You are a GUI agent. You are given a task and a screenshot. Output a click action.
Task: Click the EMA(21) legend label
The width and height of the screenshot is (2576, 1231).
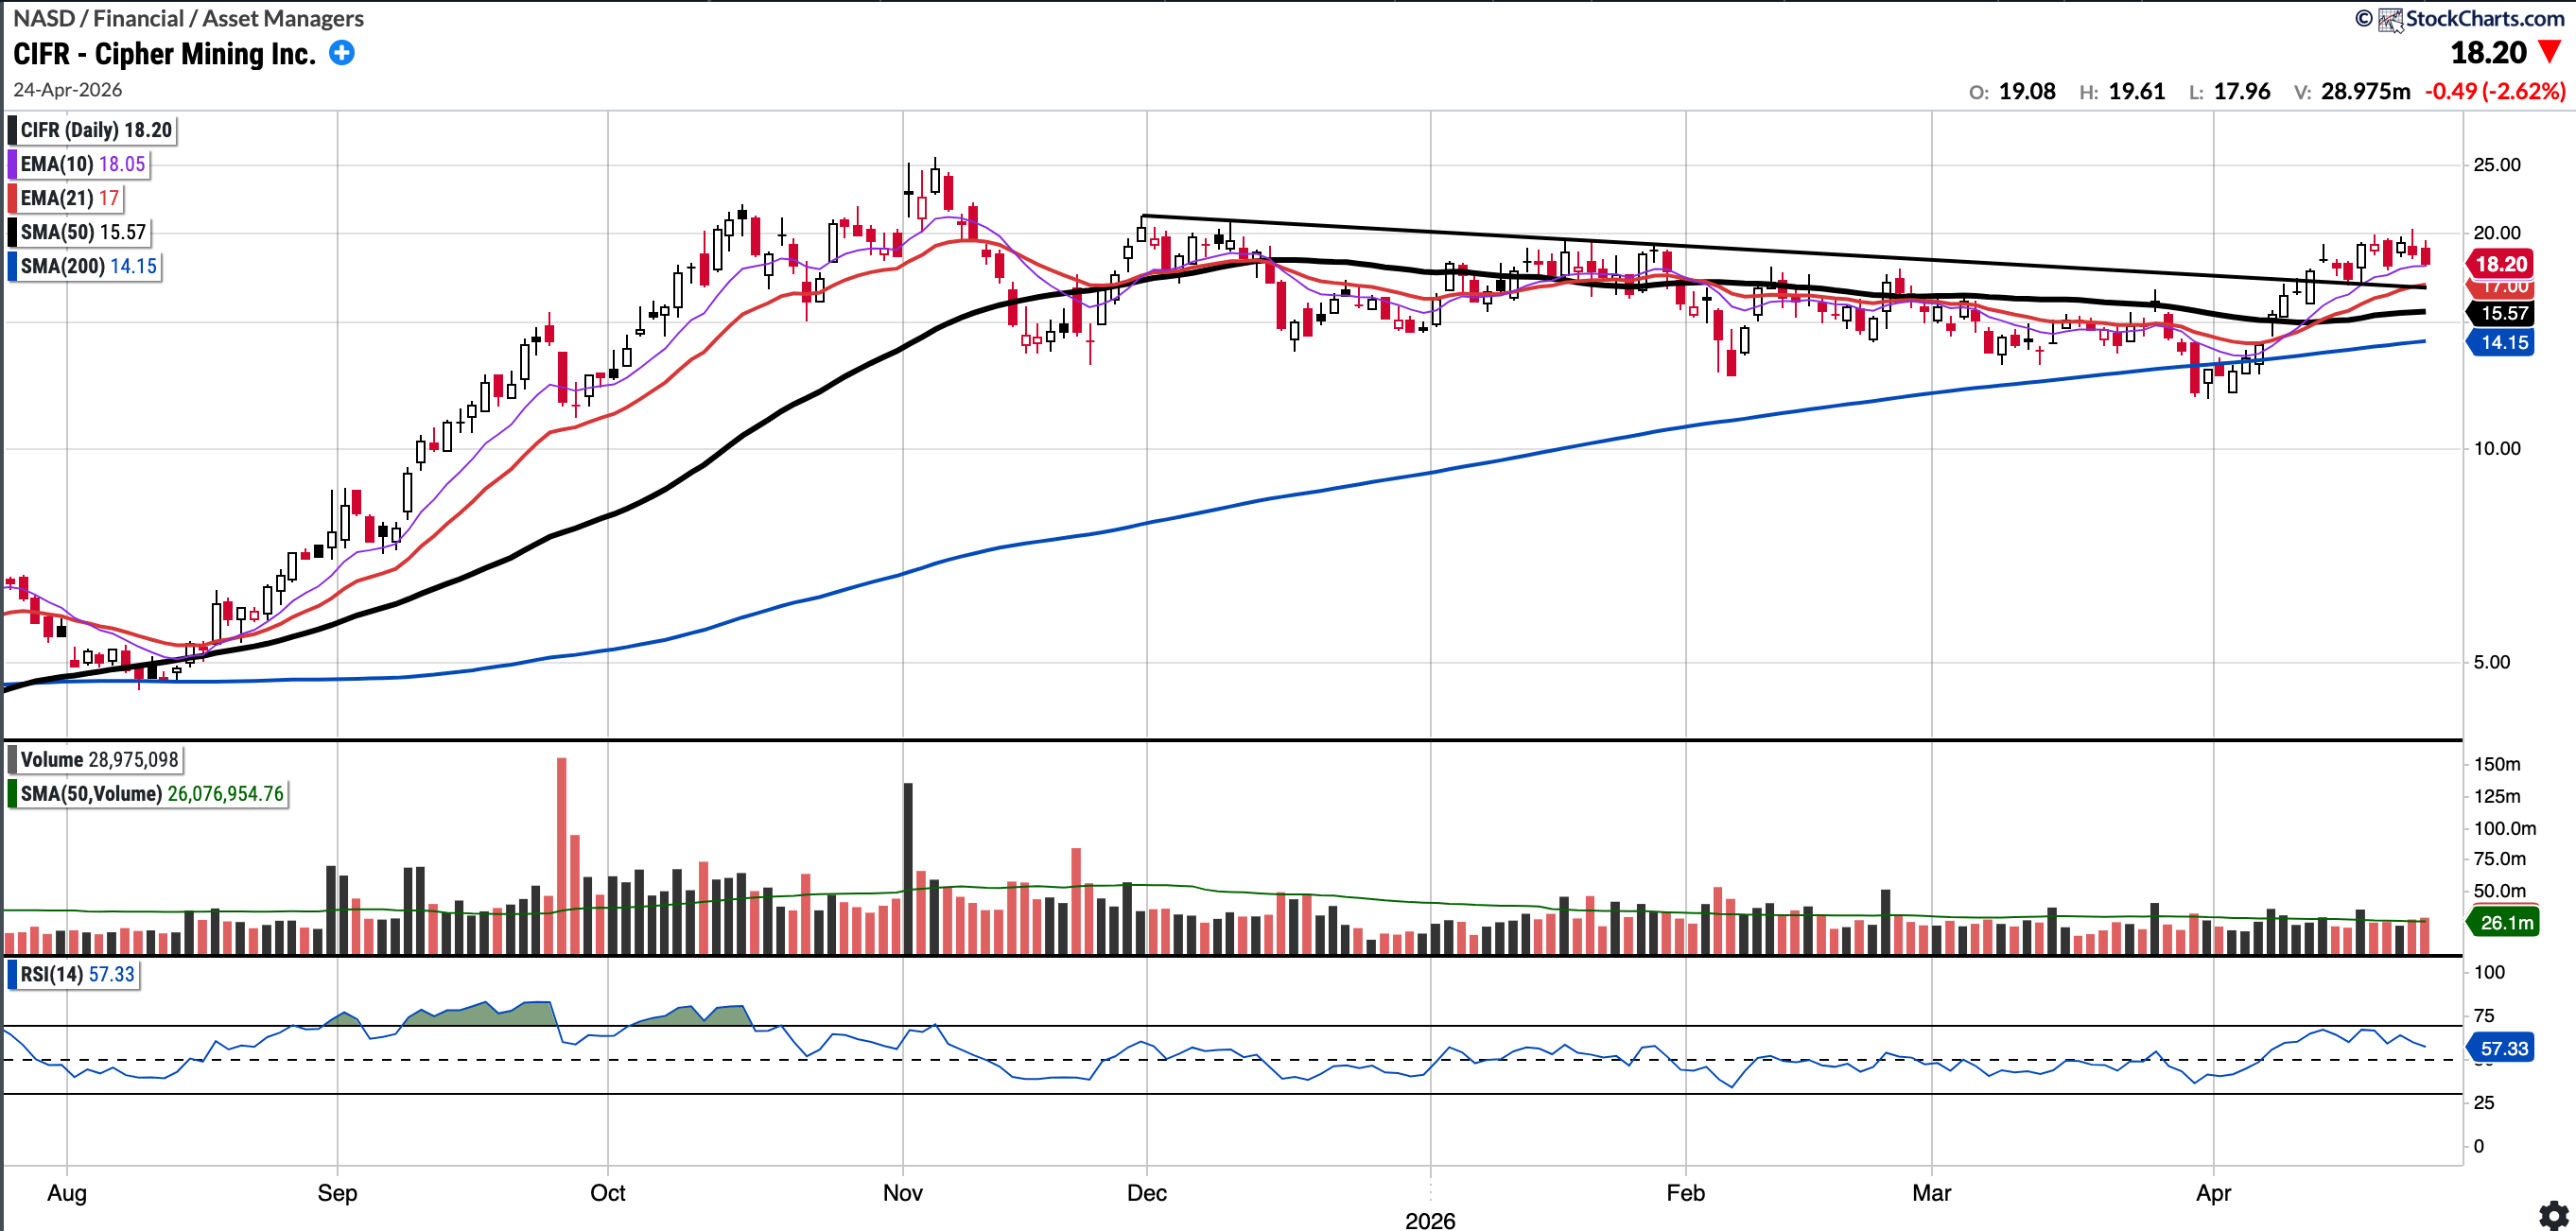click(68, 198)
